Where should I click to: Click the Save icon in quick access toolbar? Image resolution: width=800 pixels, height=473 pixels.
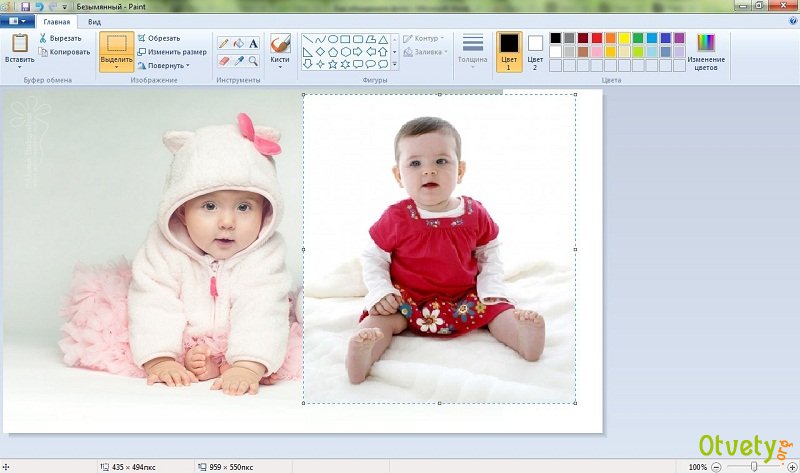25,6
